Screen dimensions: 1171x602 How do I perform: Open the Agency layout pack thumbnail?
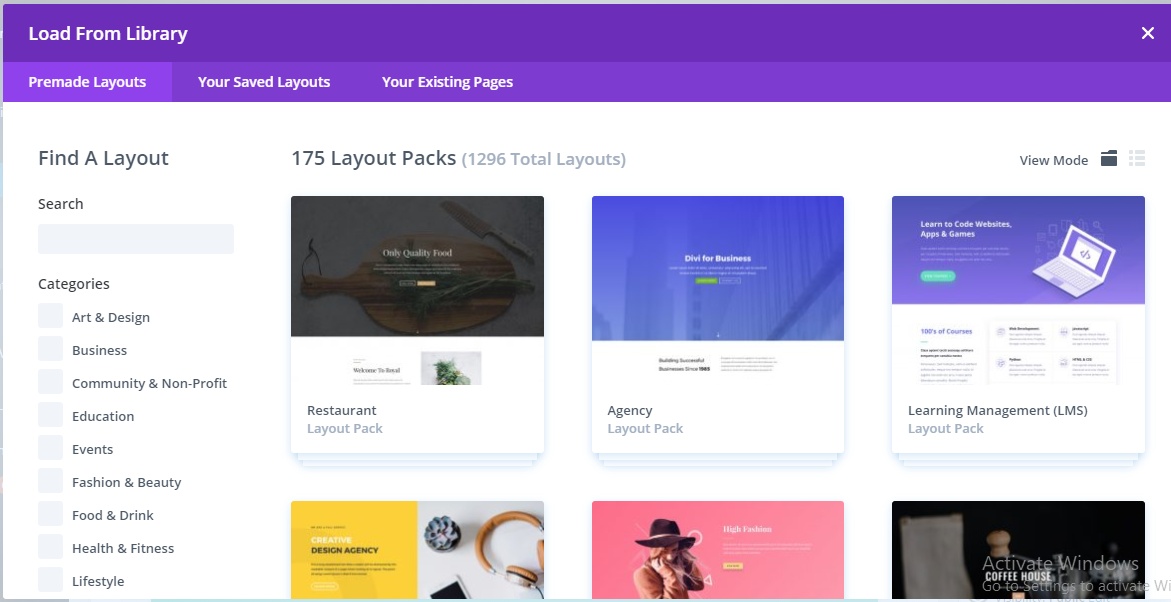718,291
